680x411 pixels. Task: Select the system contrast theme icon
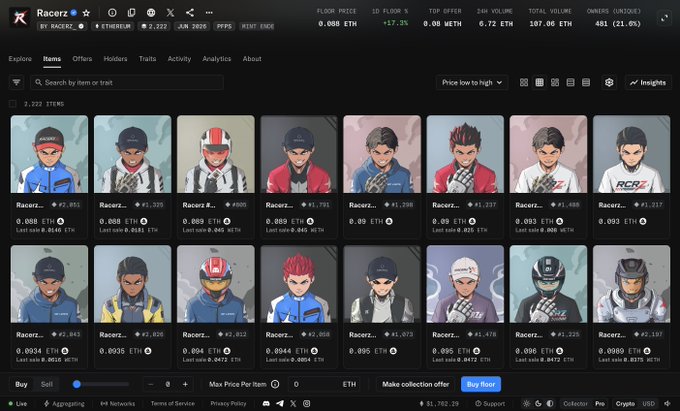coord(550,404)
